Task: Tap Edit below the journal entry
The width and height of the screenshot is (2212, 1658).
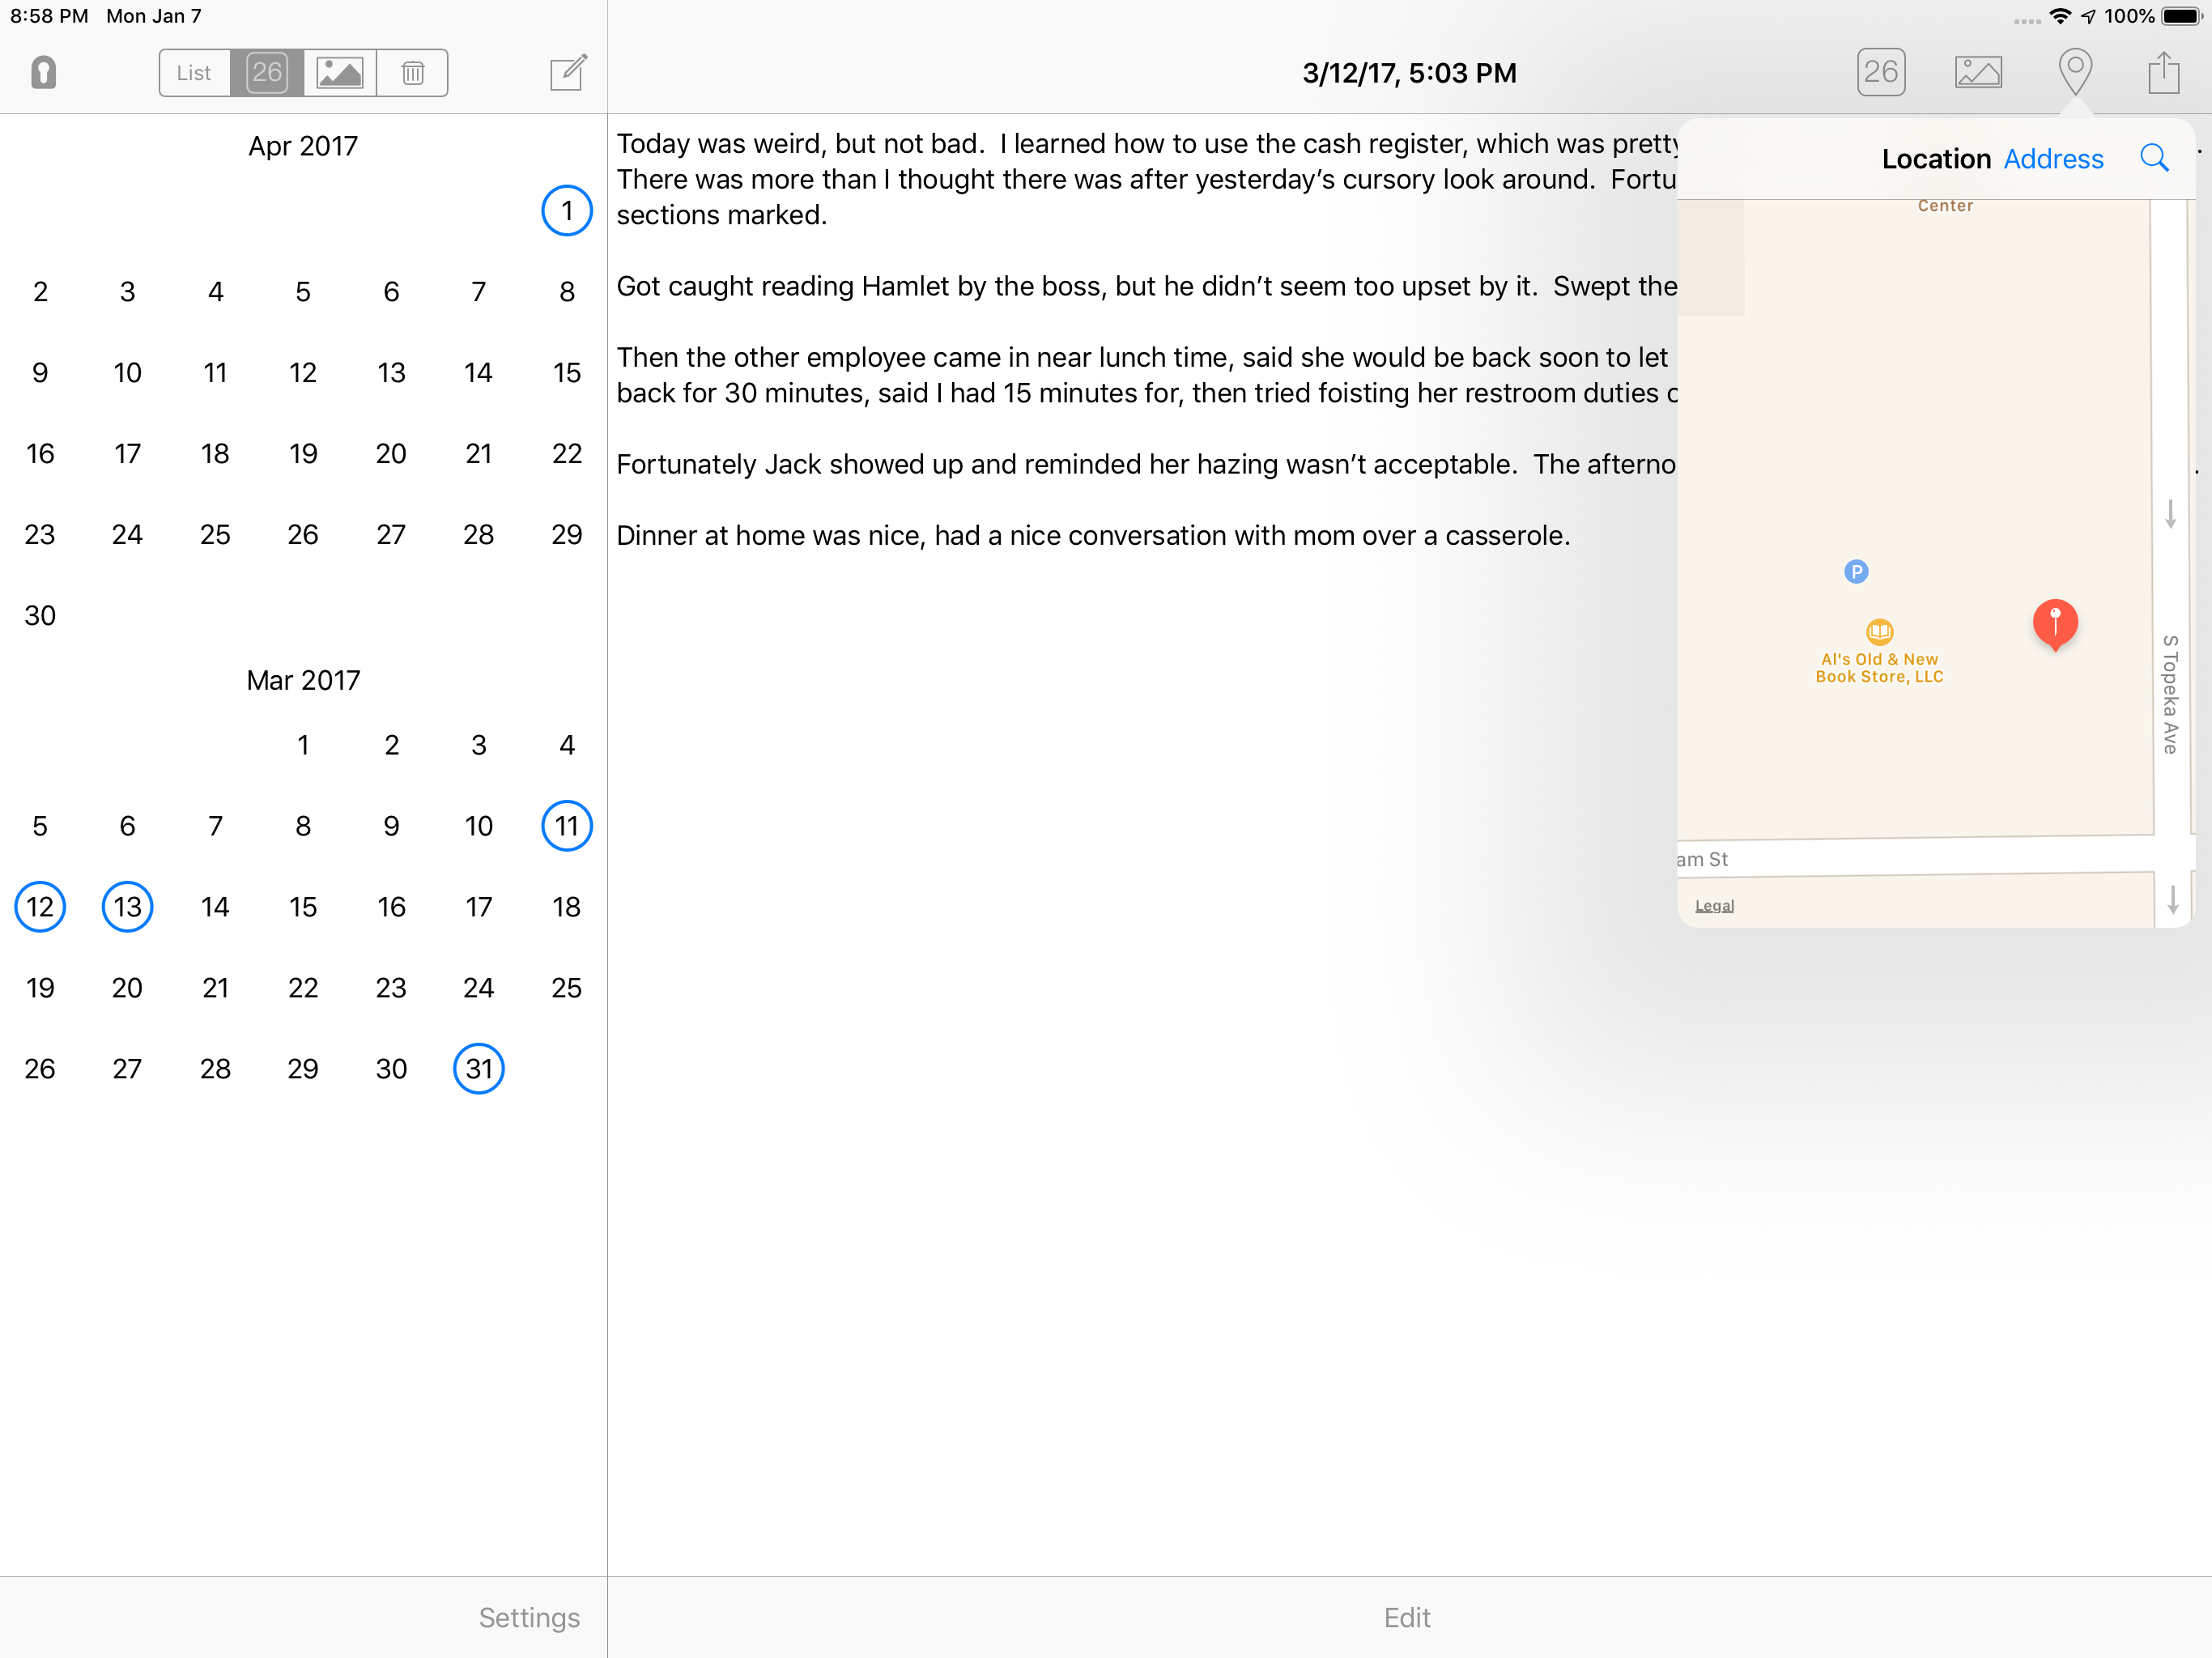Action: point(1406,1617)
